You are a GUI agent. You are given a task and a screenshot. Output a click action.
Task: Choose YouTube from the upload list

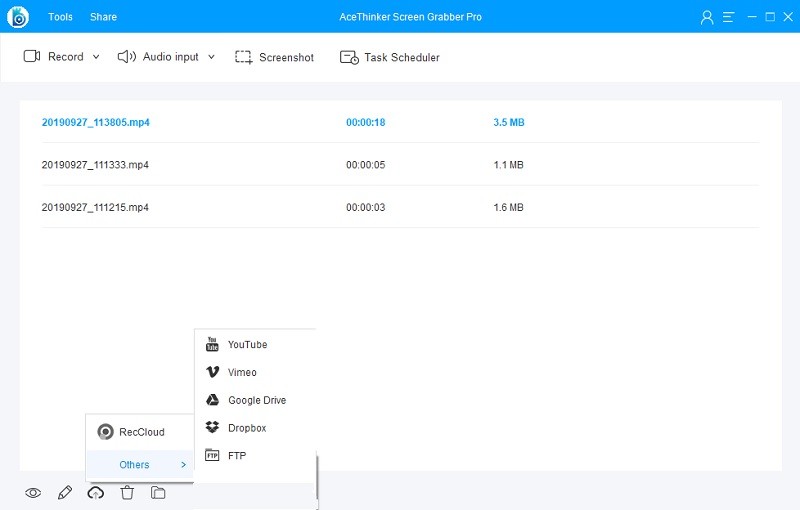[x=247, y=345]
